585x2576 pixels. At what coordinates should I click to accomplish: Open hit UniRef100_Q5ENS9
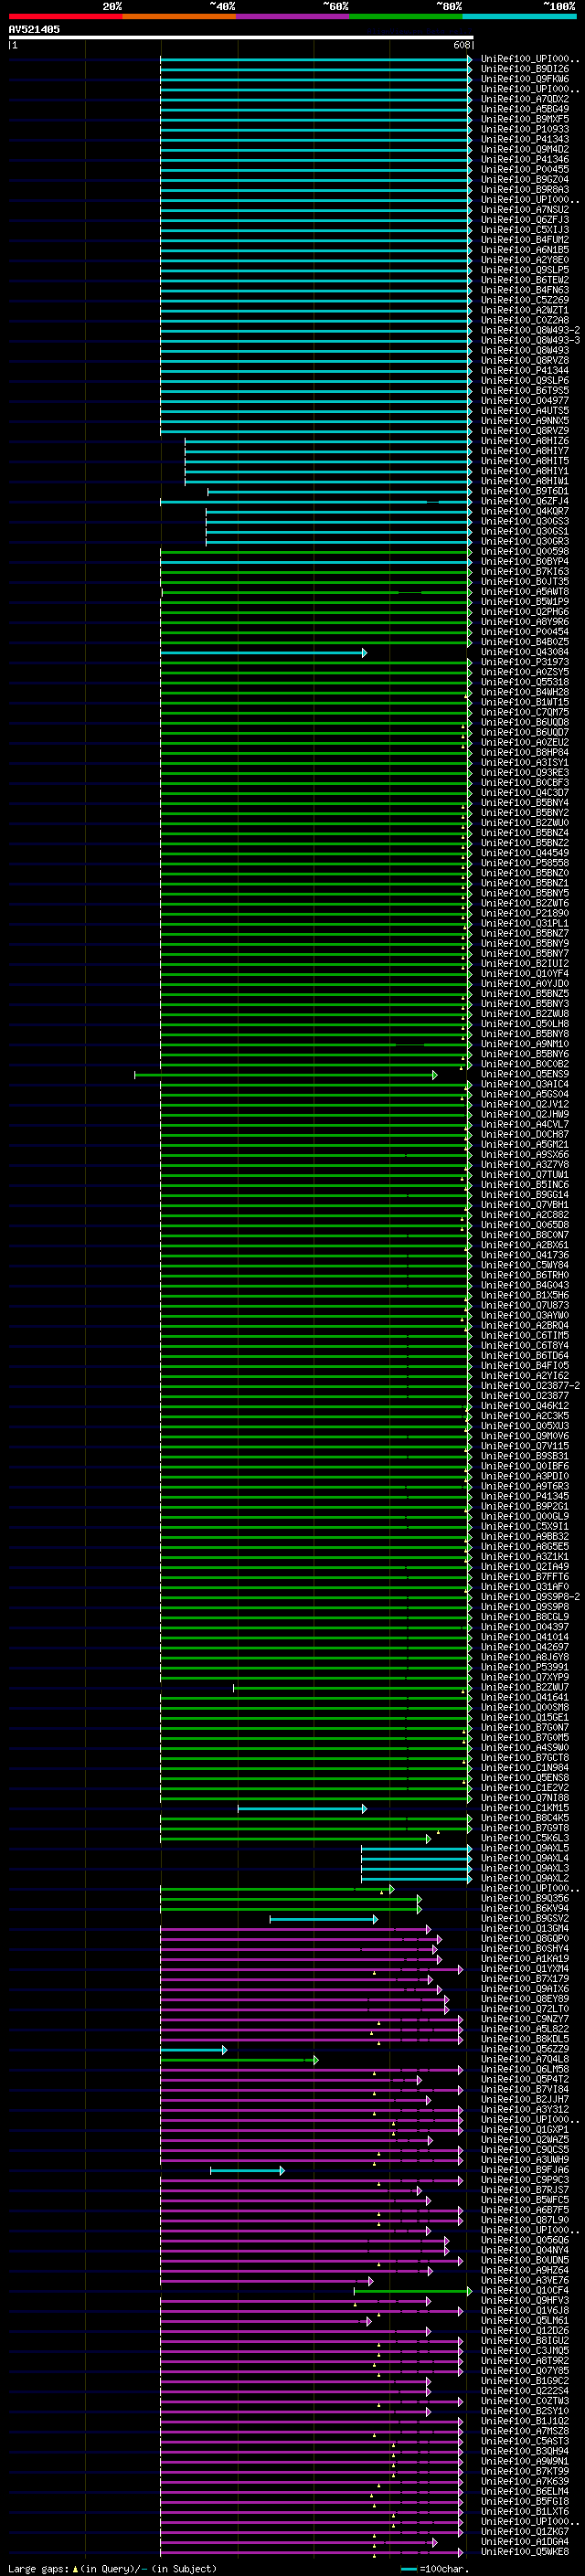coord(525,1074)
